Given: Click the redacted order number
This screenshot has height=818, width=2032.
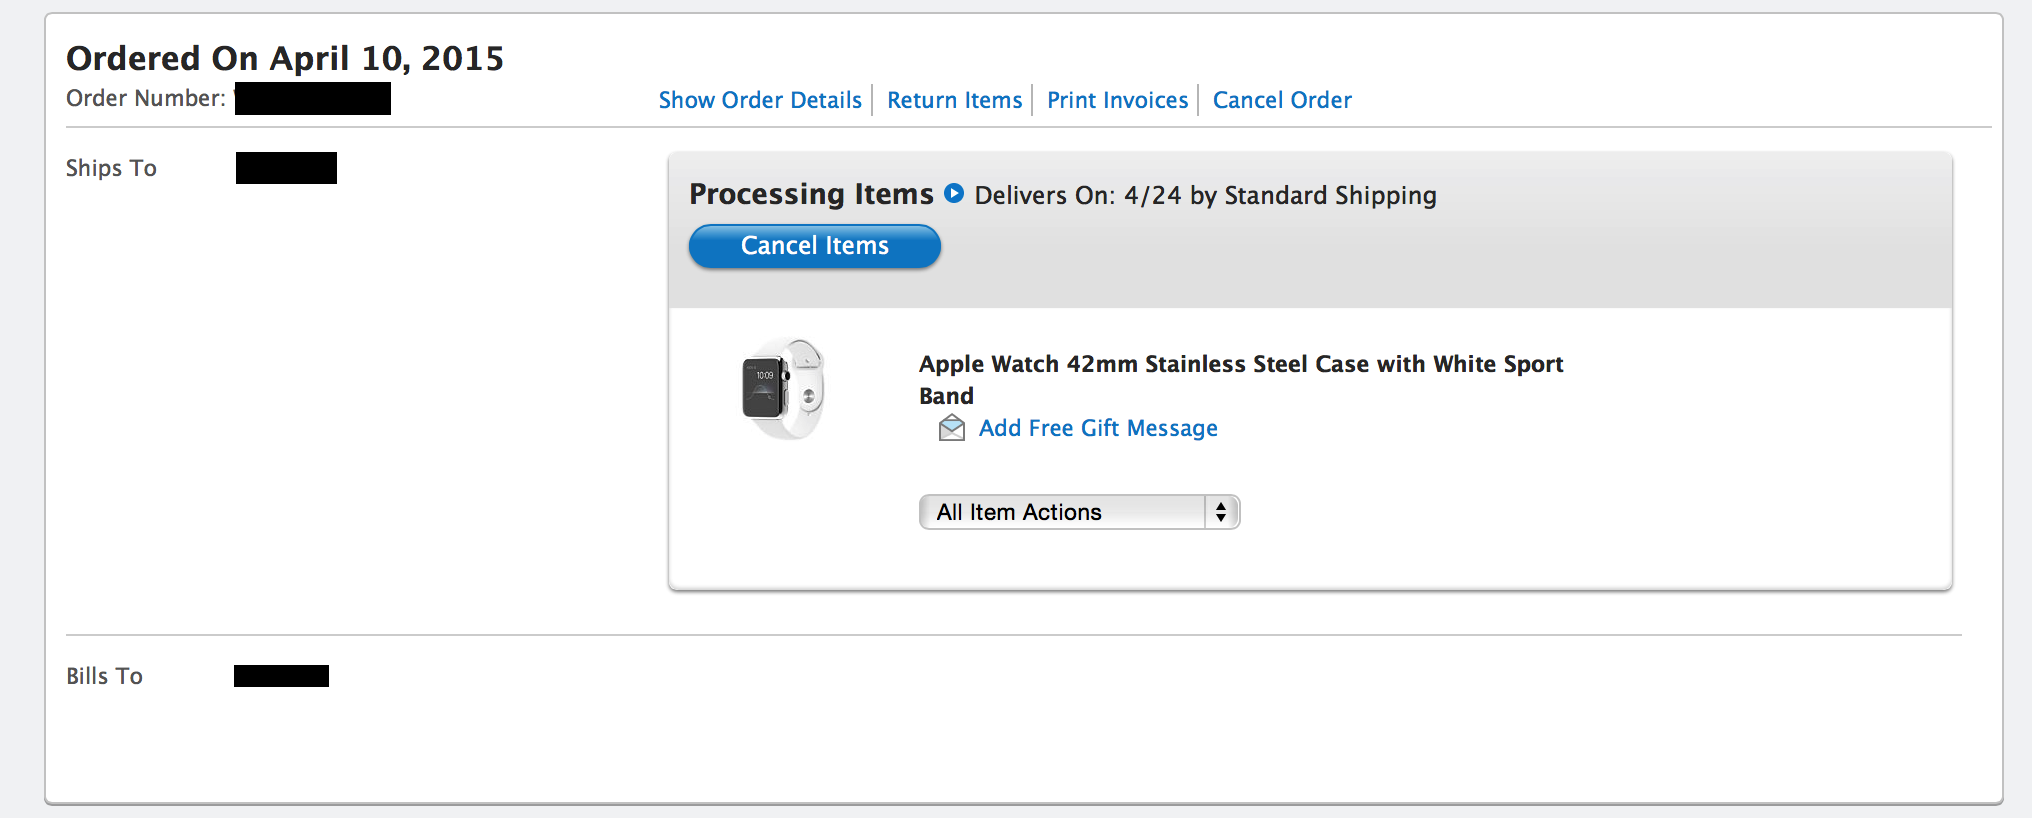Looking at the screenshot, I should [313, 99].
